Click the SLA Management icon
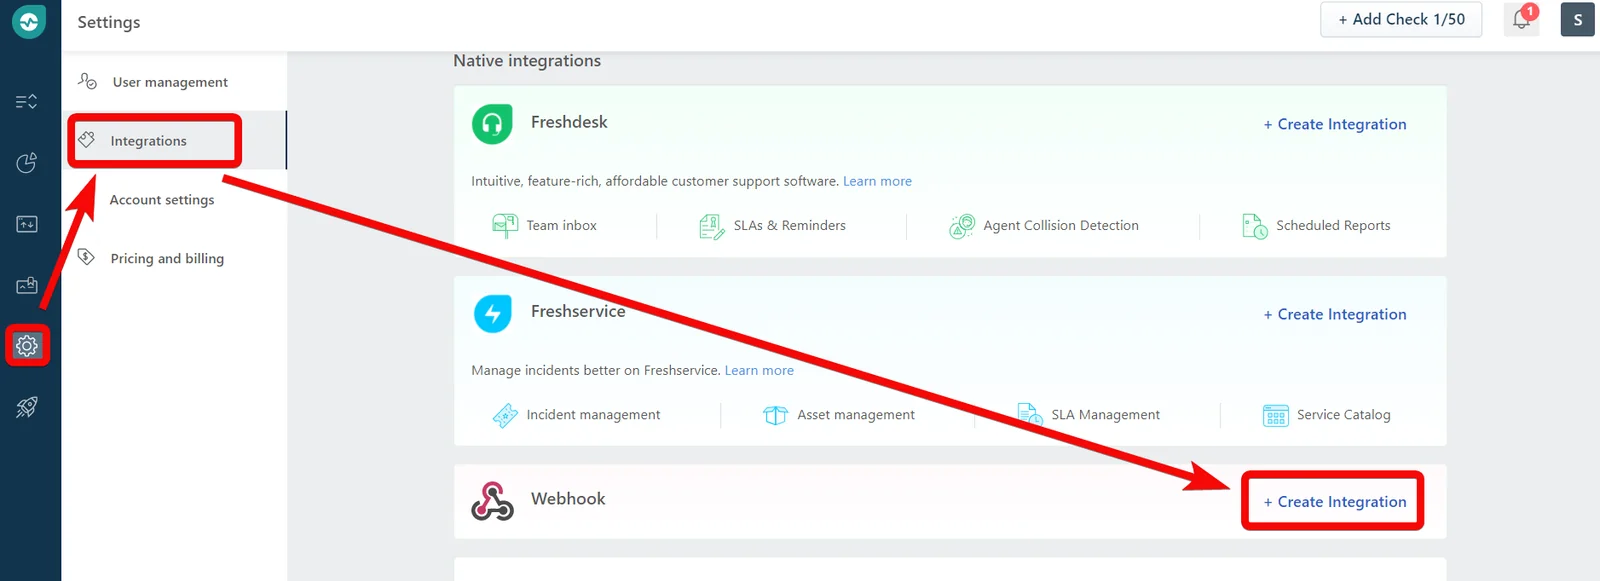The height and width of the screenshot is (581, 1600). coord(1030,415)
